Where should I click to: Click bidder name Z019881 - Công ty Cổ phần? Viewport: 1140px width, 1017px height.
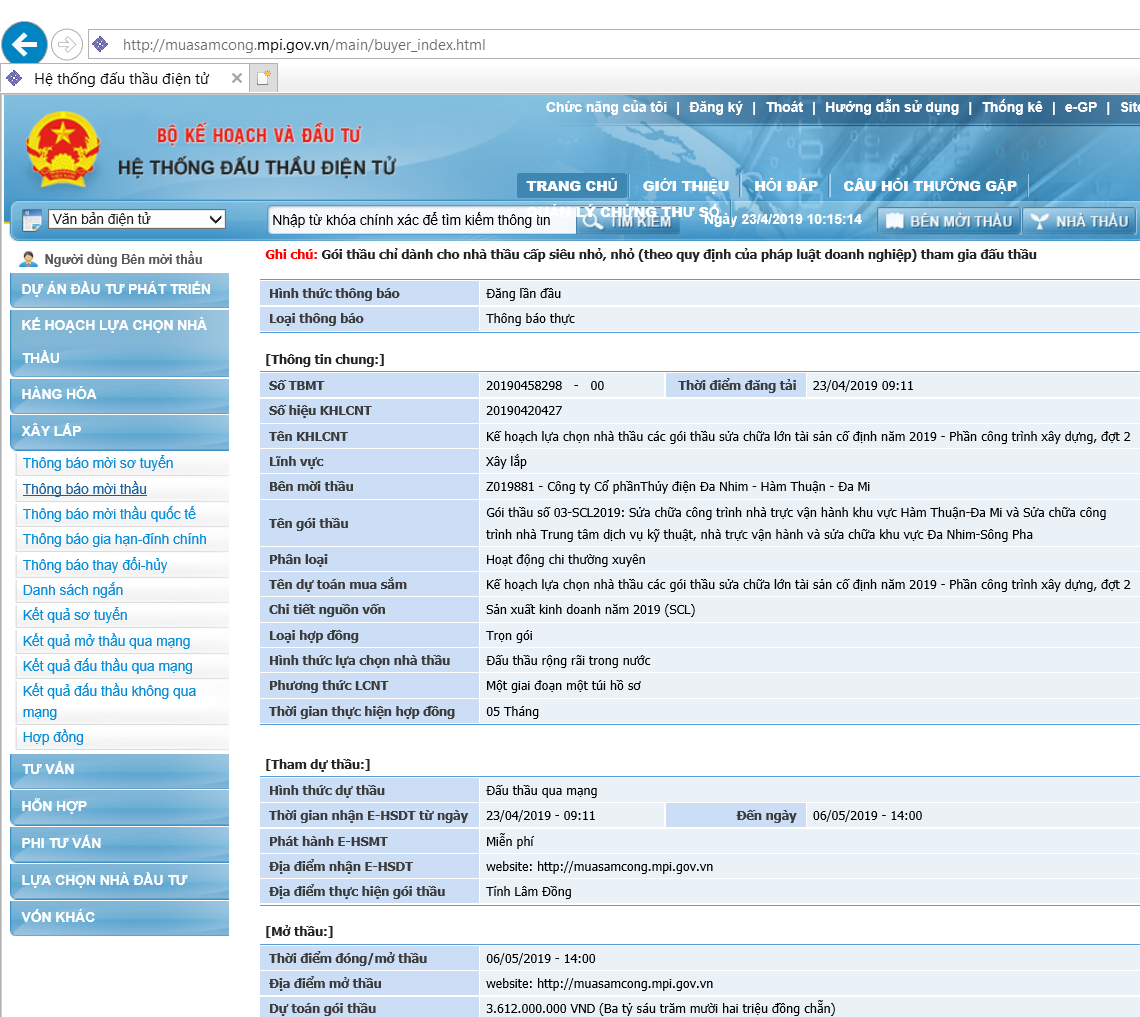click(678, 487)
